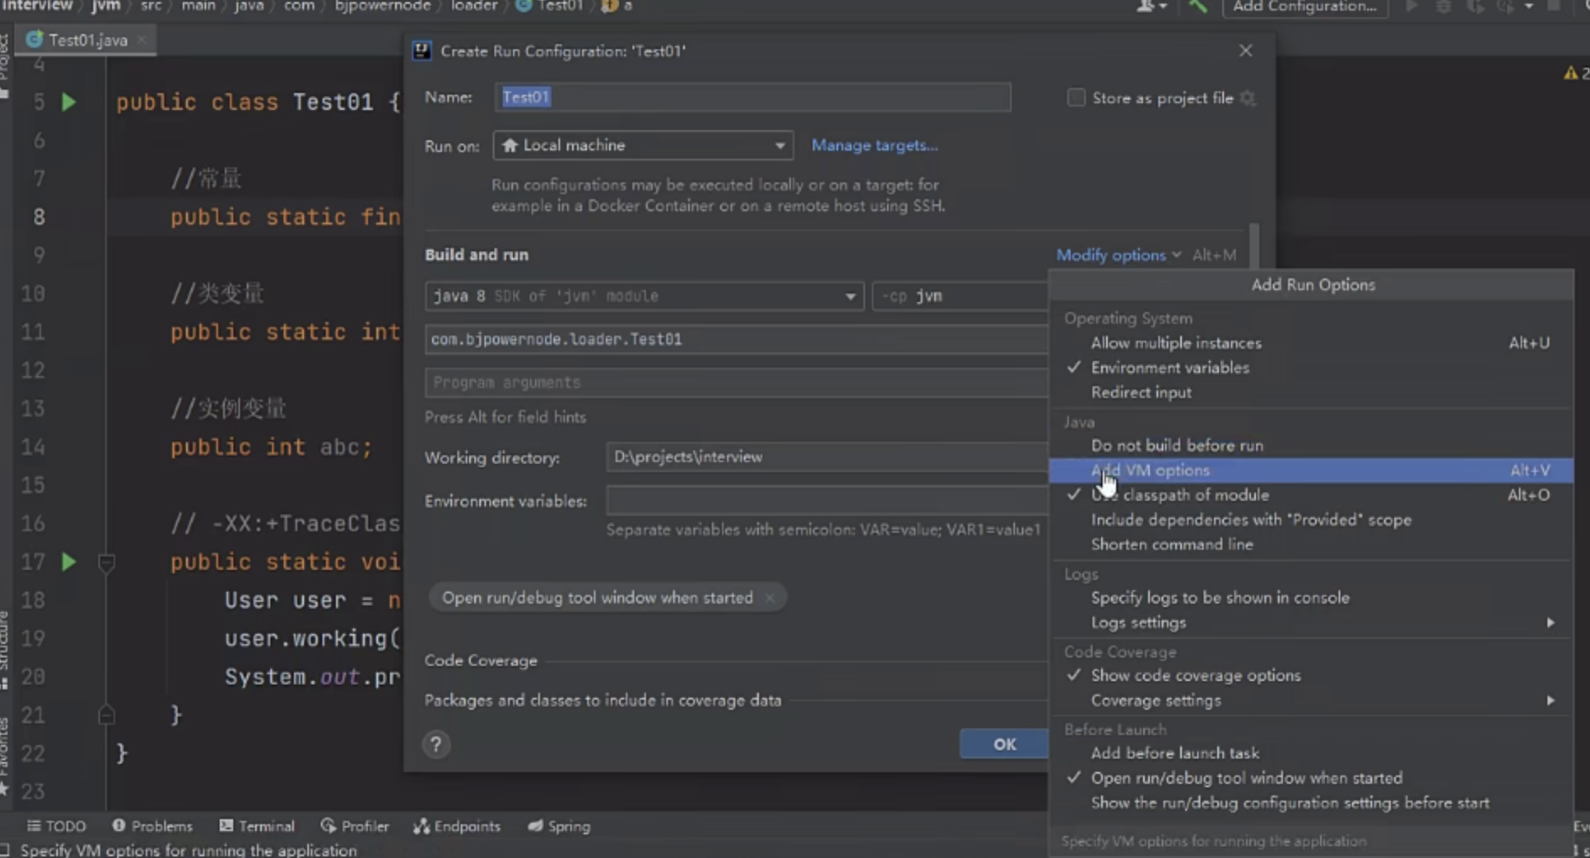
Task: Open the Spring tool window
Action: coord(559,826)
